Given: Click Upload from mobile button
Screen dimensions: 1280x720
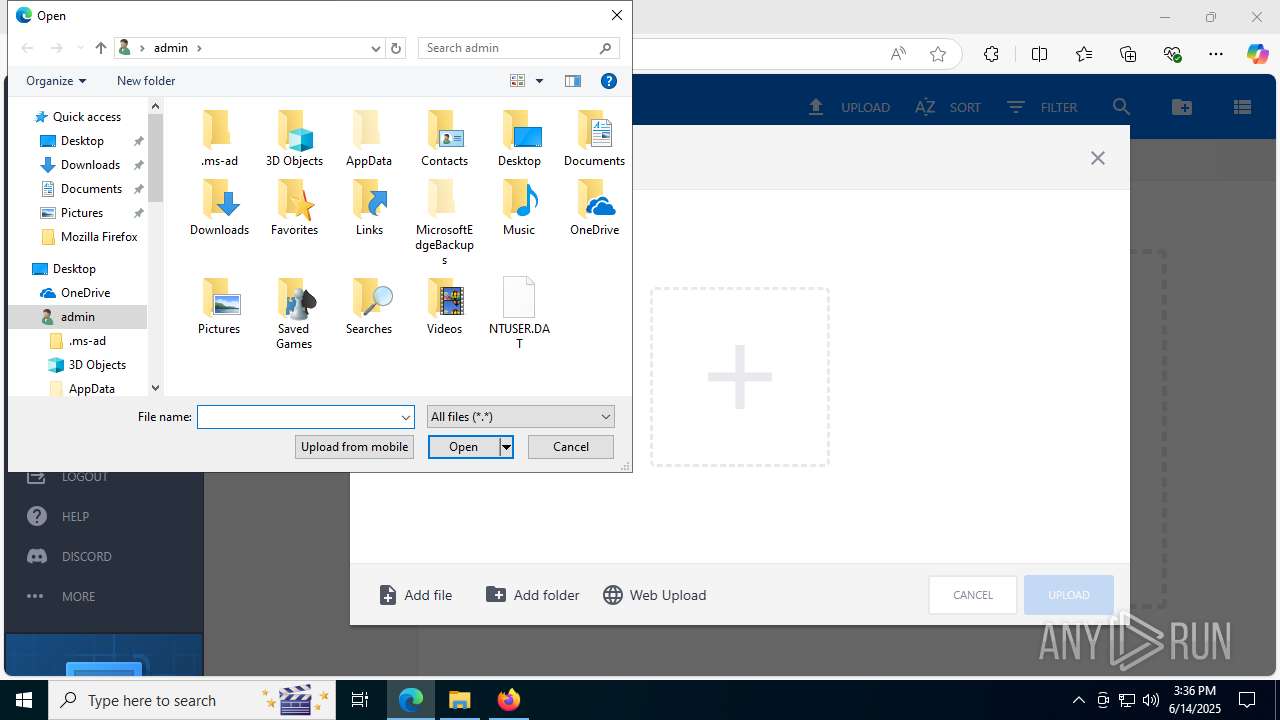Looking at the screenshot, I should click(355, 447).
